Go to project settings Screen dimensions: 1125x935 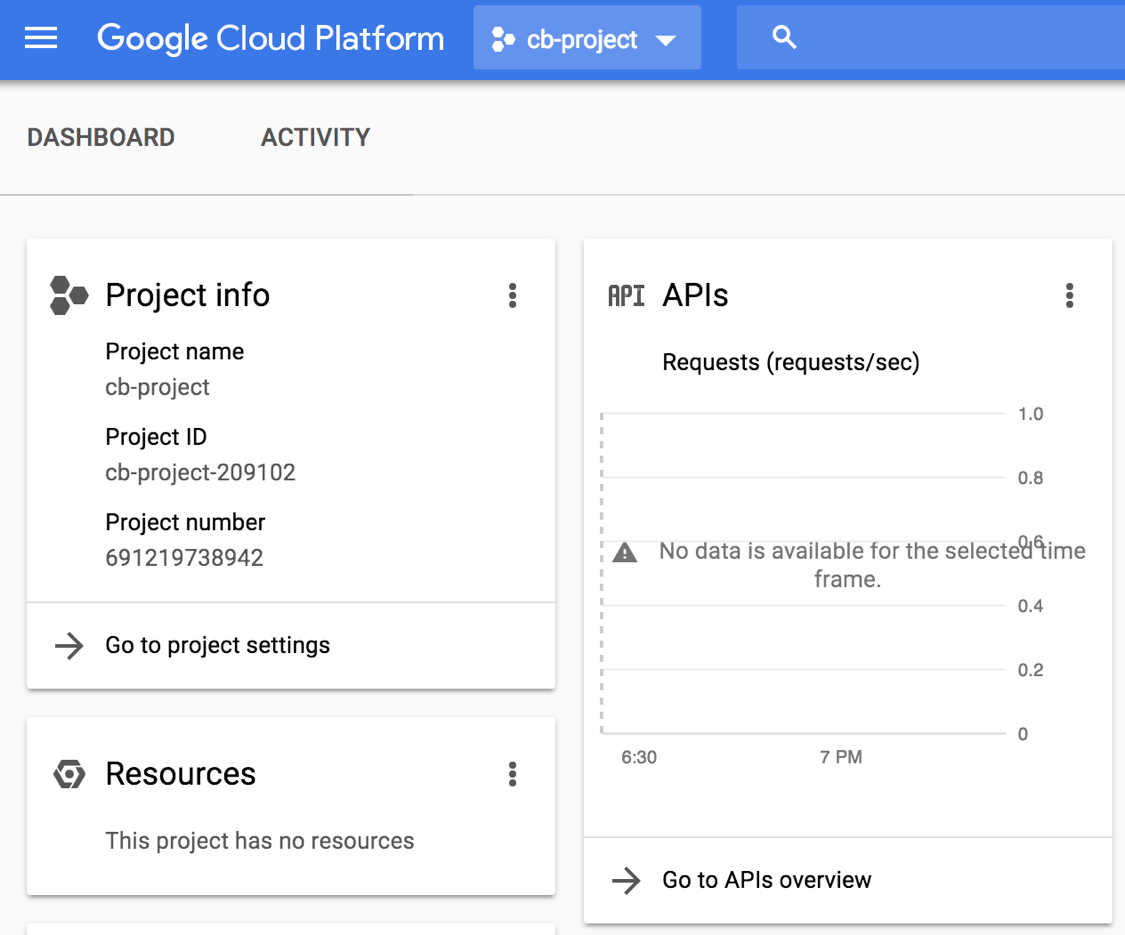(218, 646)
